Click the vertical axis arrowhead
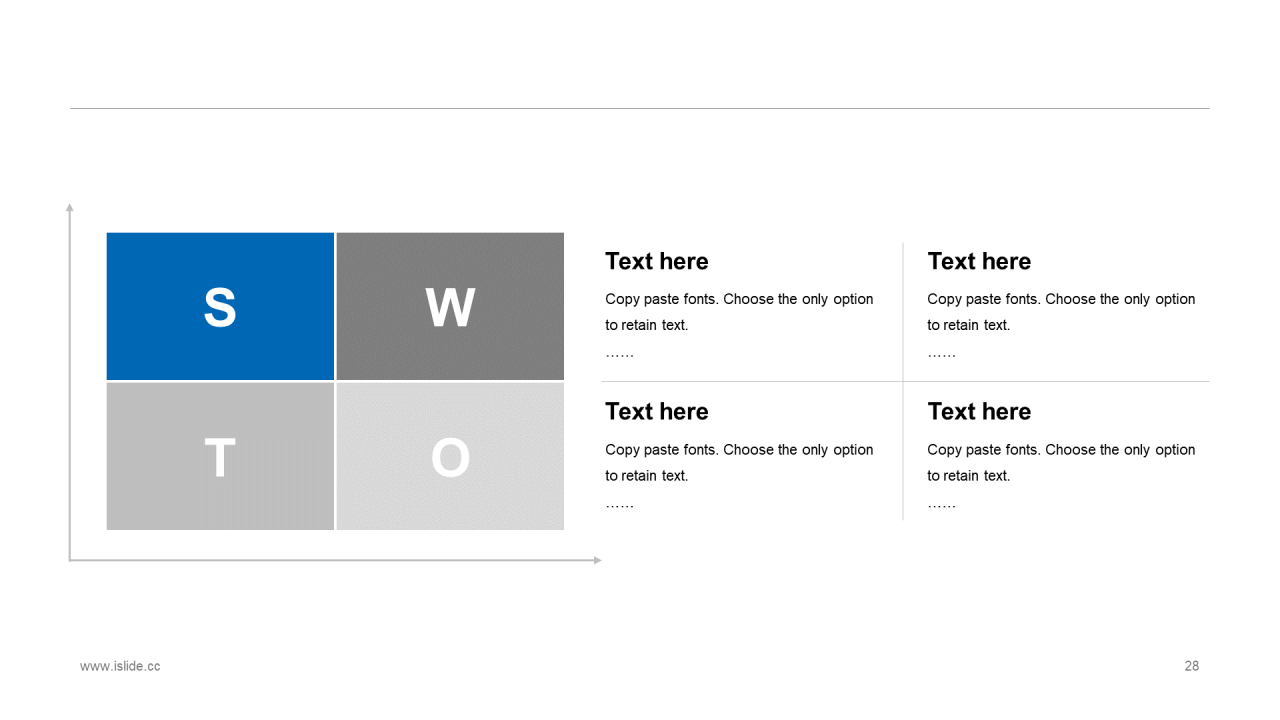1280x720 pixels. pyautogui.click(x=70, y=207)
